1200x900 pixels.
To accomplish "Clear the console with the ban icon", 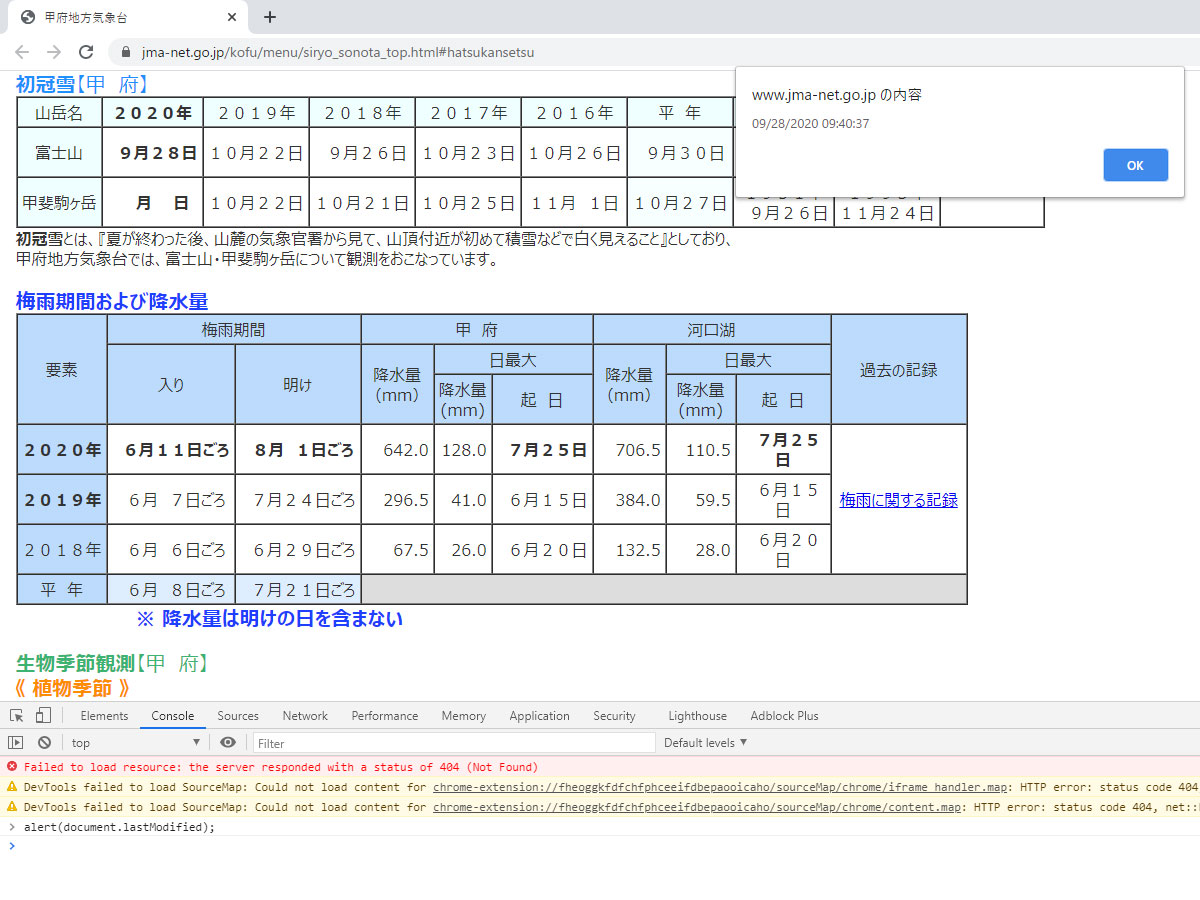I will [44, 743].
